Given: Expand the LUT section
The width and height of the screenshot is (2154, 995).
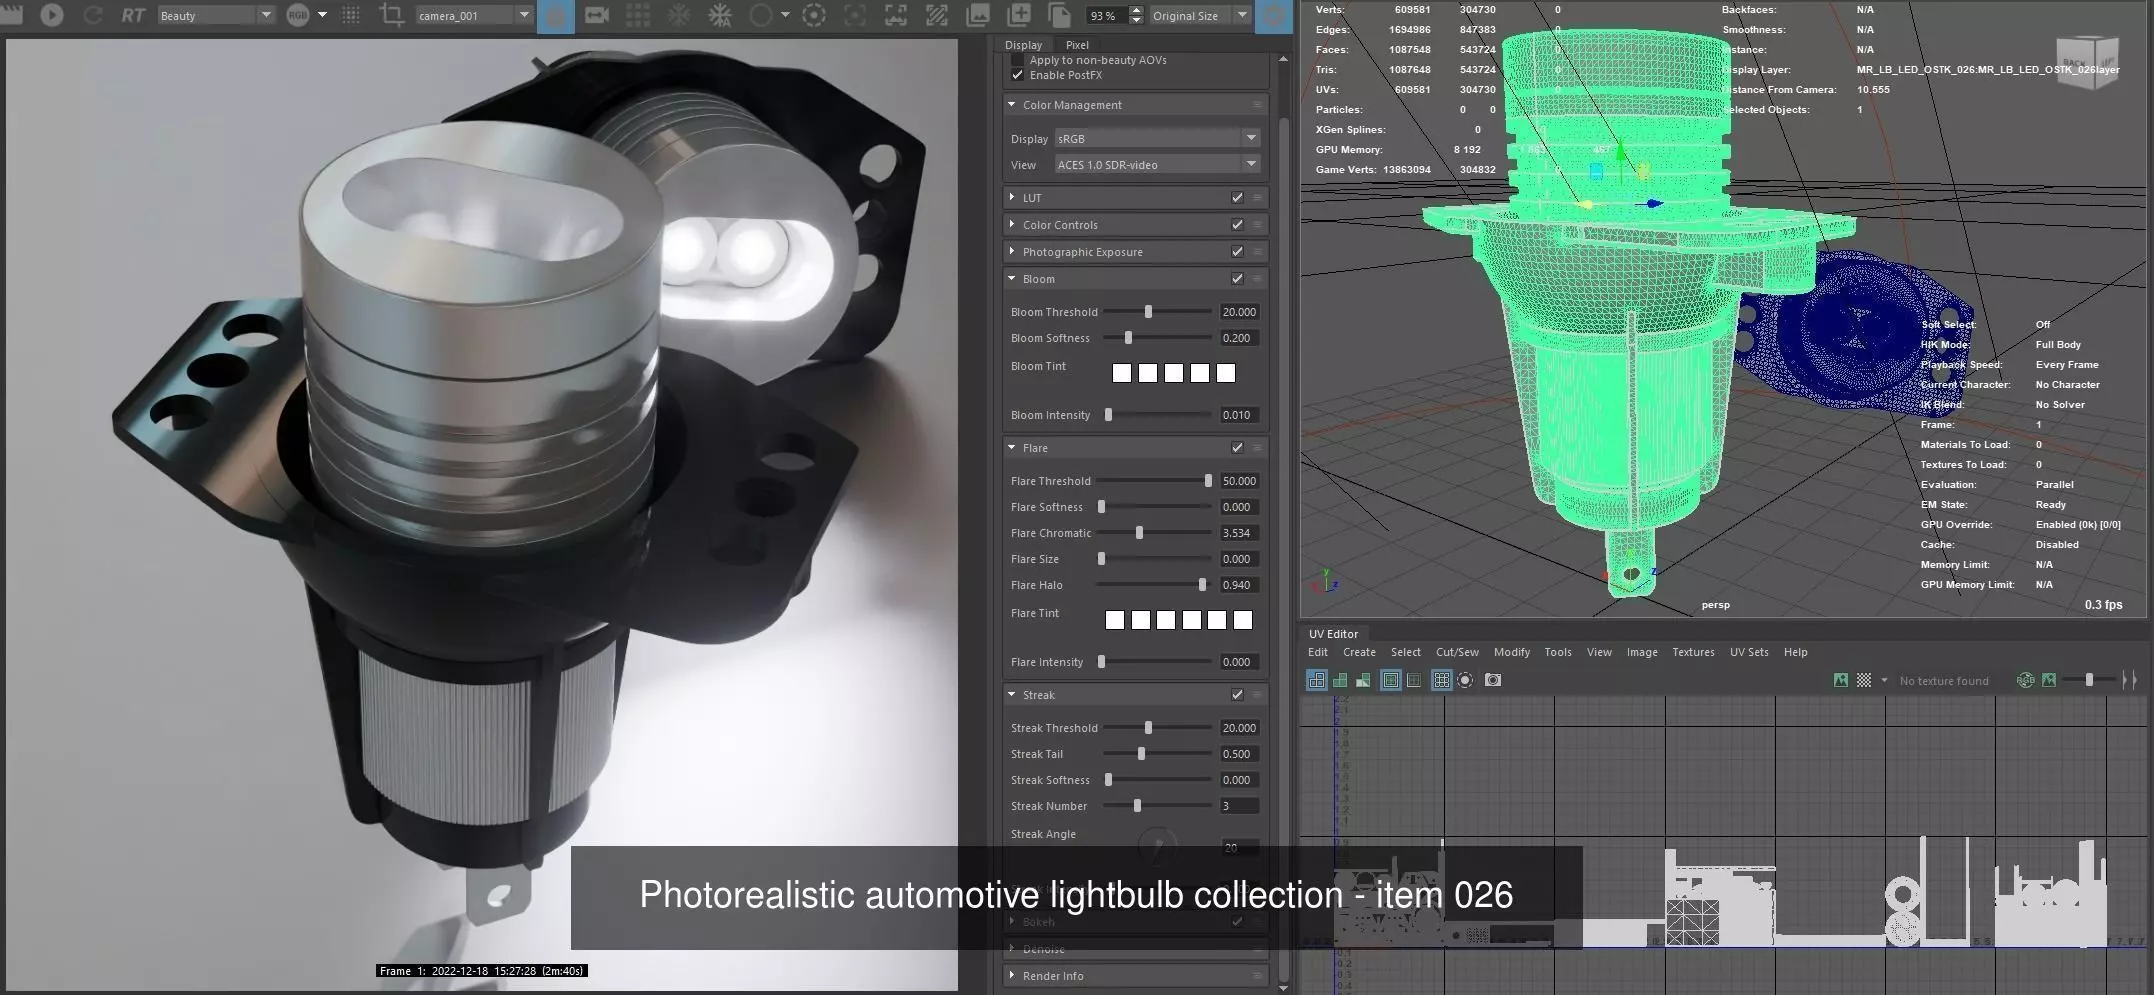Looking at the screenshot, I should [1012, 198].
